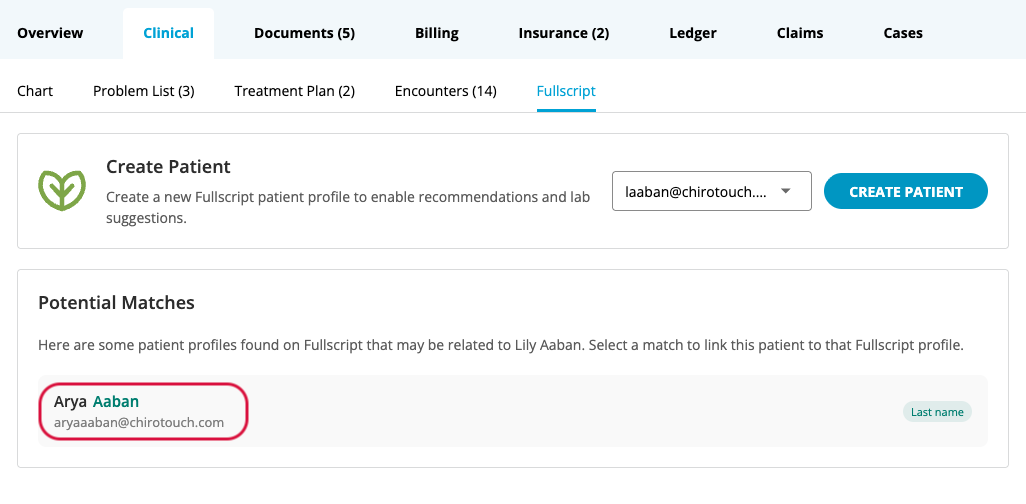The height and width of the screenshot is (504, 1026).
Task: Switch to the Claims tab
Action: 800,33
